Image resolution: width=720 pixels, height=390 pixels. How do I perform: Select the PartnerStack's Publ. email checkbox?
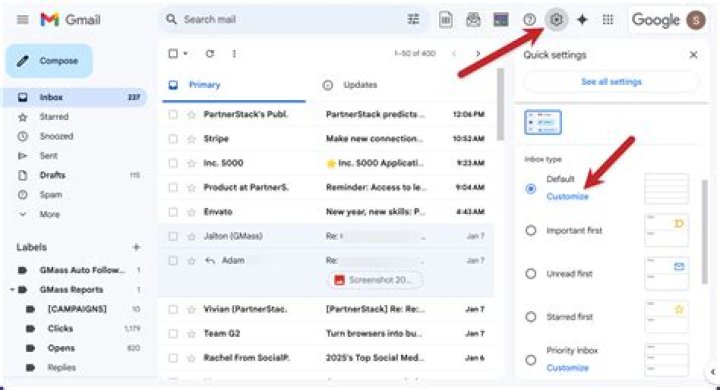[173, 114]
